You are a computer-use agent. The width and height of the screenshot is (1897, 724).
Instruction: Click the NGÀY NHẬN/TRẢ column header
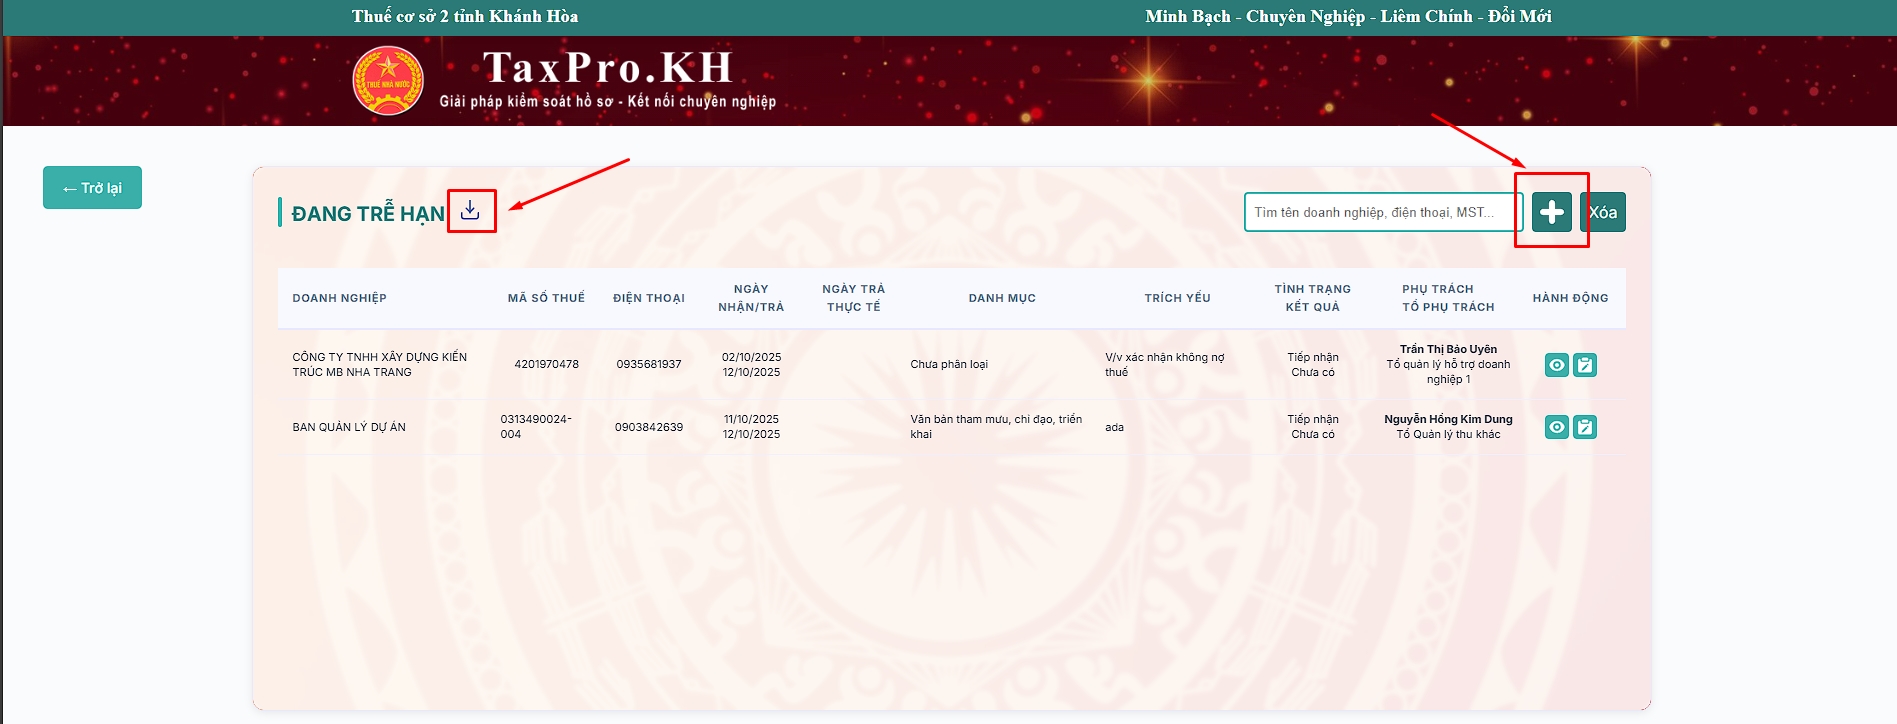751,298
